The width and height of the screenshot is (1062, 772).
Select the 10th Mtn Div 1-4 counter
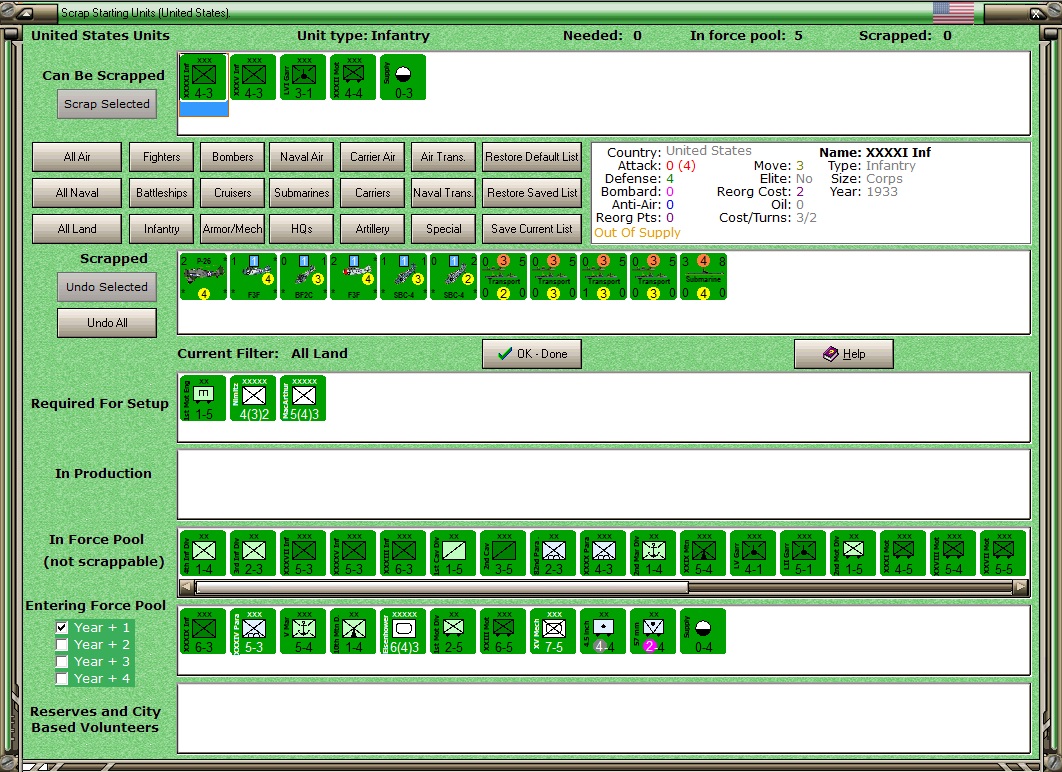[354, 631]
